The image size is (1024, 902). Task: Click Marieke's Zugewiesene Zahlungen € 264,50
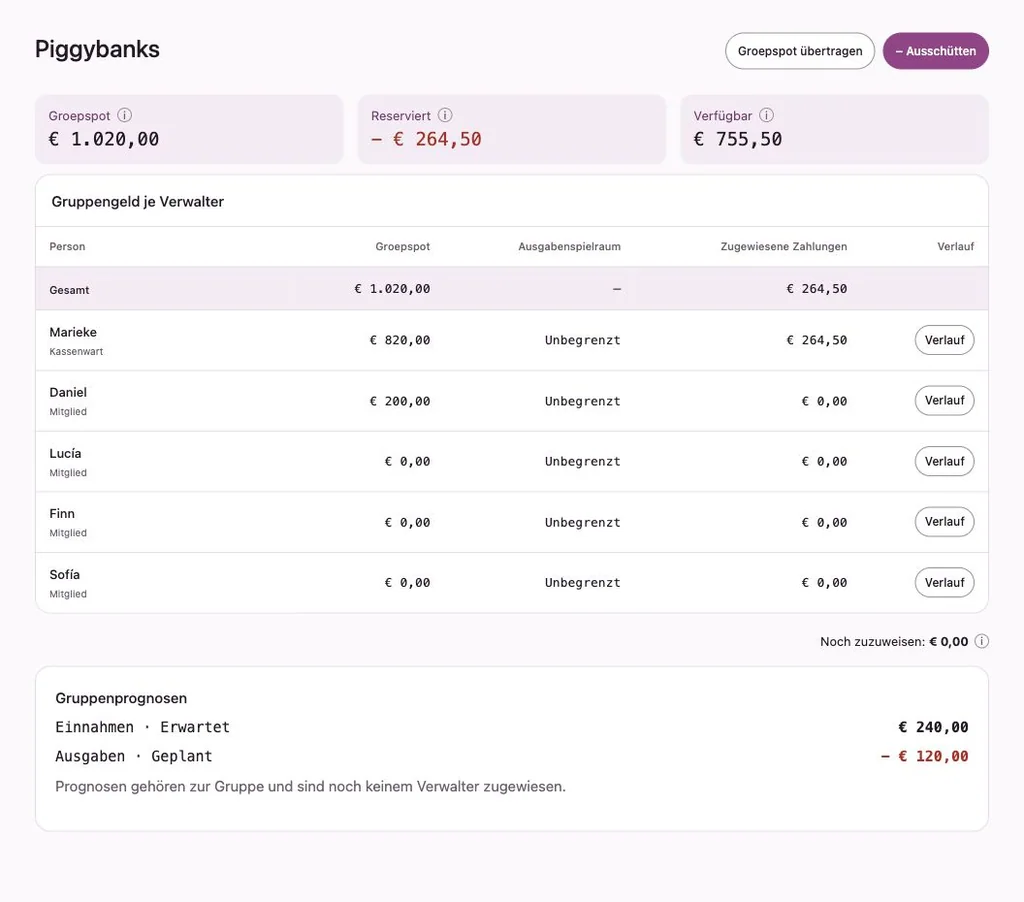(817, 340)
